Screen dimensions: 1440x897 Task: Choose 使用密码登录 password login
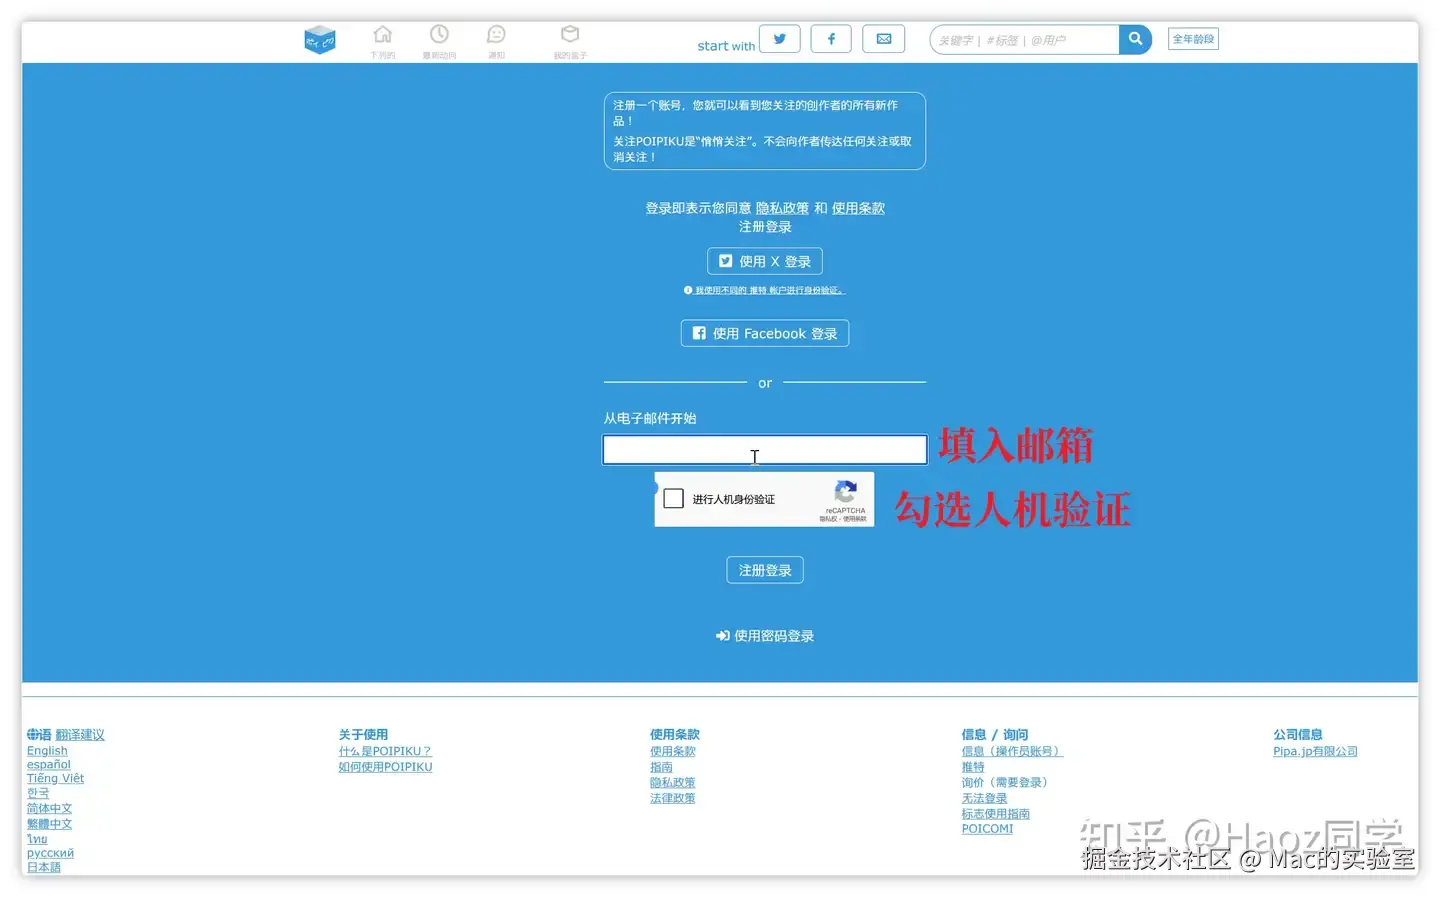pyautogui.click(x=765, y=636)
